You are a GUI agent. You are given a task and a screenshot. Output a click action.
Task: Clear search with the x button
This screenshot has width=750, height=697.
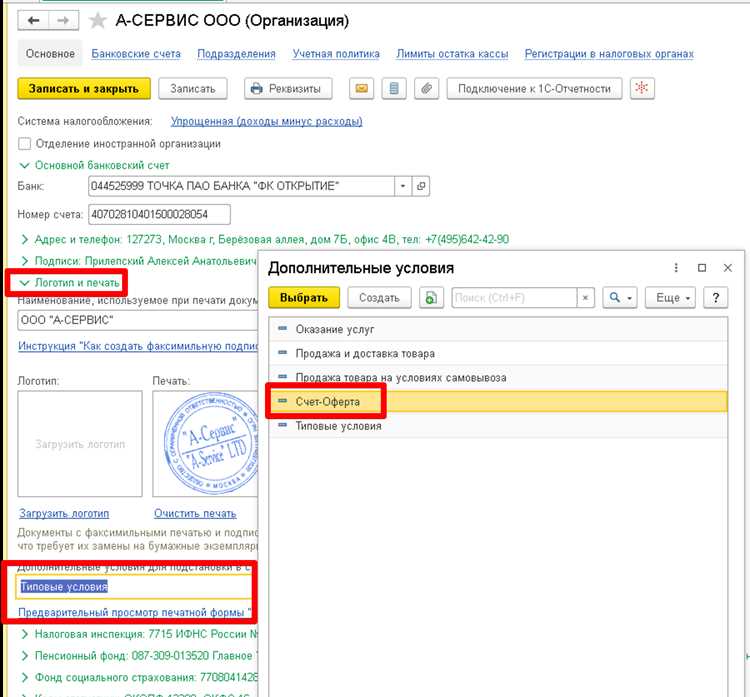[585, 298]
